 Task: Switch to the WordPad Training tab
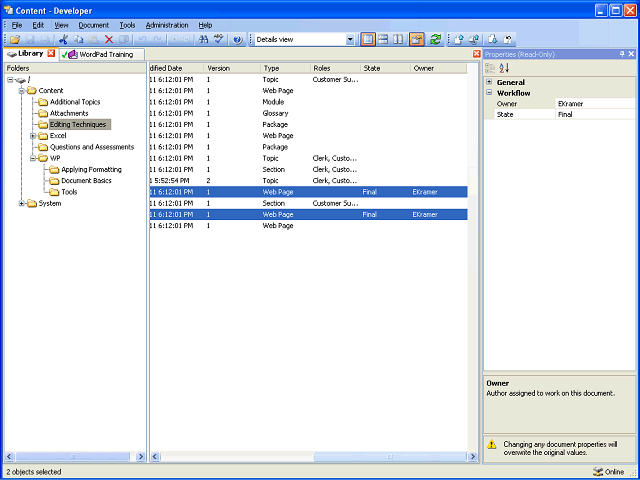click(102, 54)
